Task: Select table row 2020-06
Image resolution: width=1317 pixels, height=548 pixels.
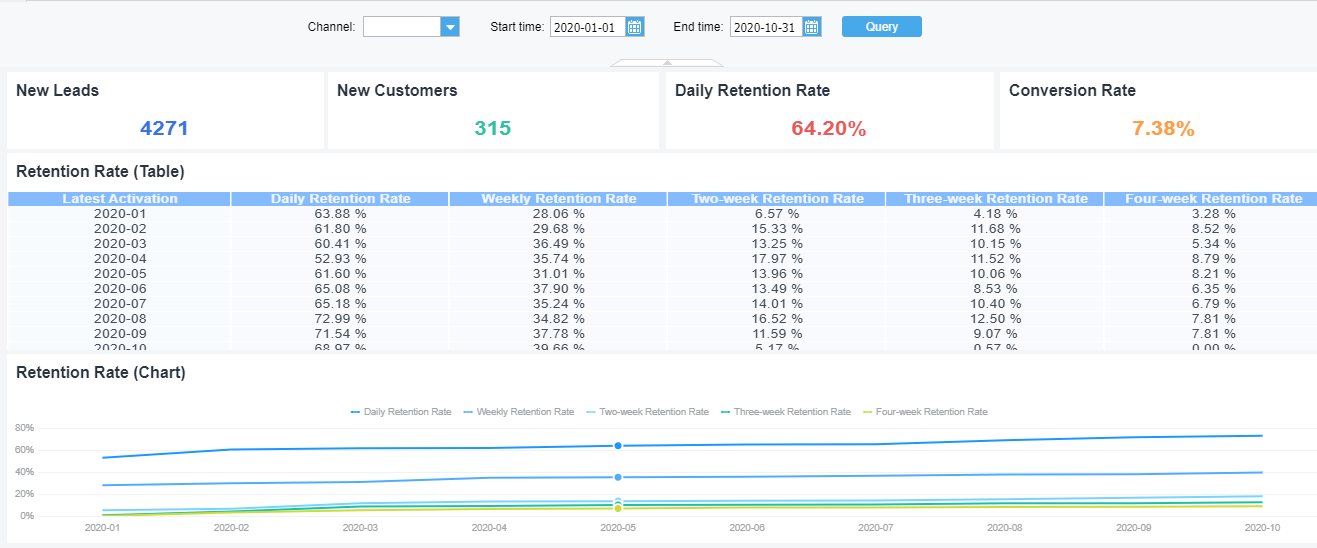Action: (662, 288)
